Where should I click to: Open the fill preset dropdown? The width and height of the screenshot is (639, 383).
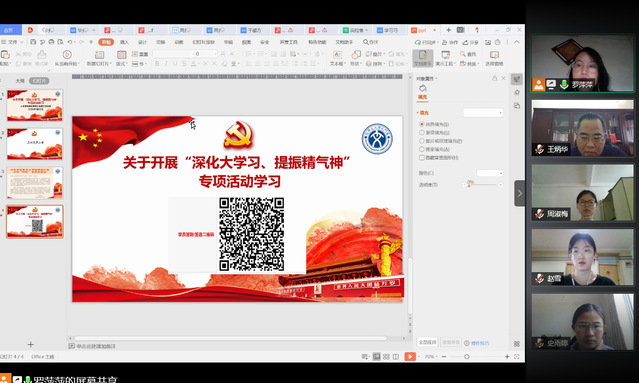[x=483, y=112]
